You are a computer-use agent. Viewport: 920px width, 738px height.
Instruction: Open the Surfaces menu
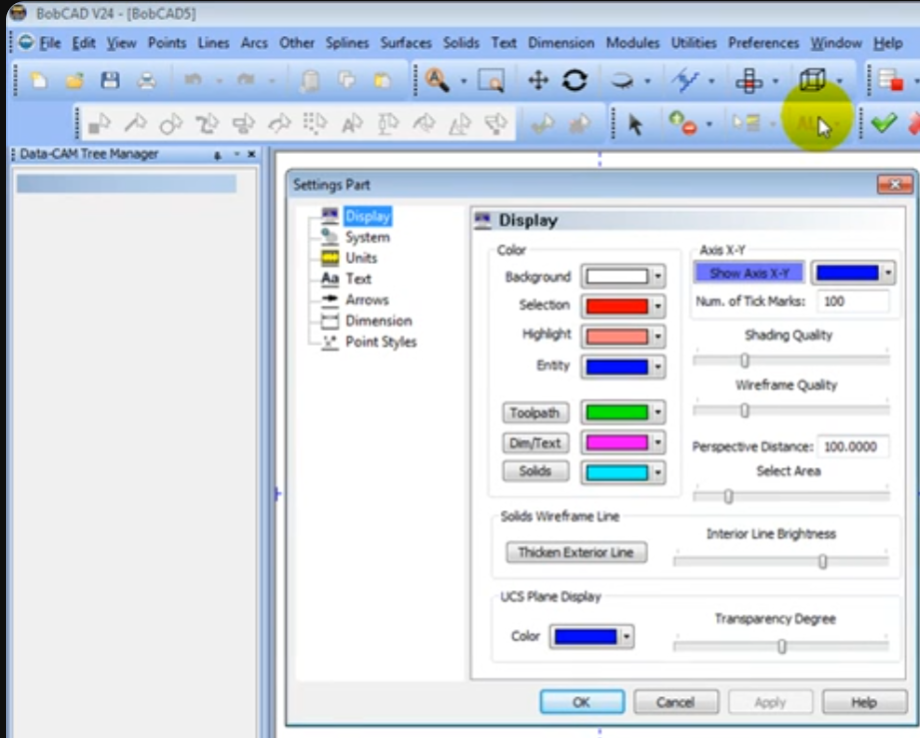click(405, 43)
